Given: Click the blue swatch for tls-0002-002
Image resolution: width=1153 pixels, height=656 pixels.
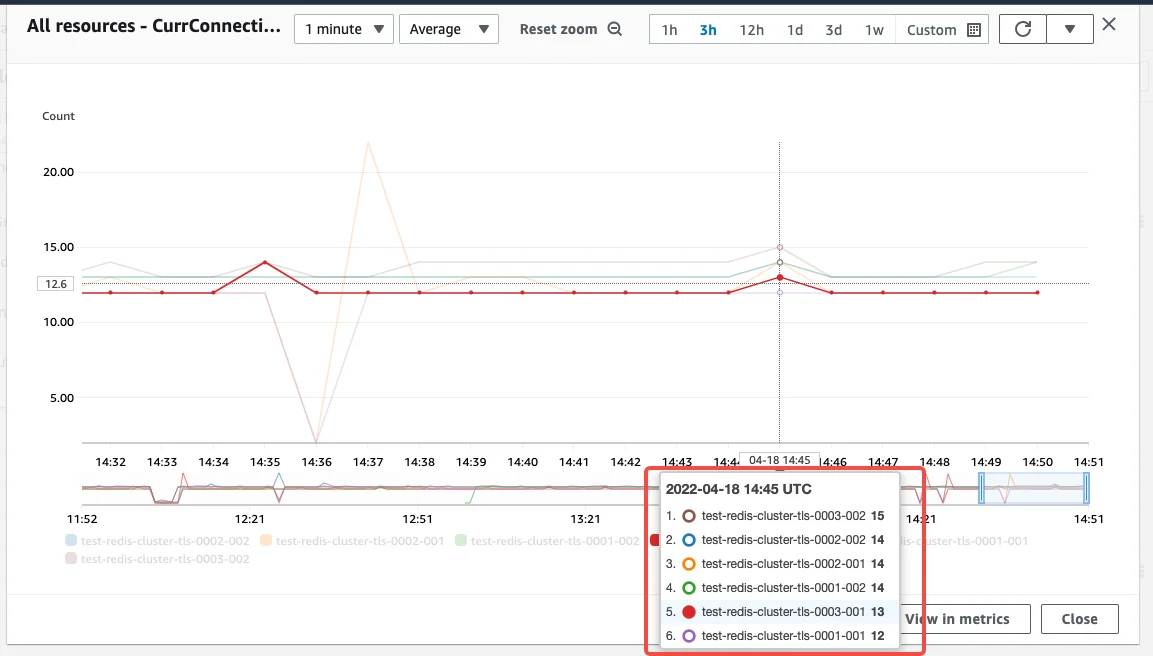Looking at the screenshot, I should coord(71,541).
